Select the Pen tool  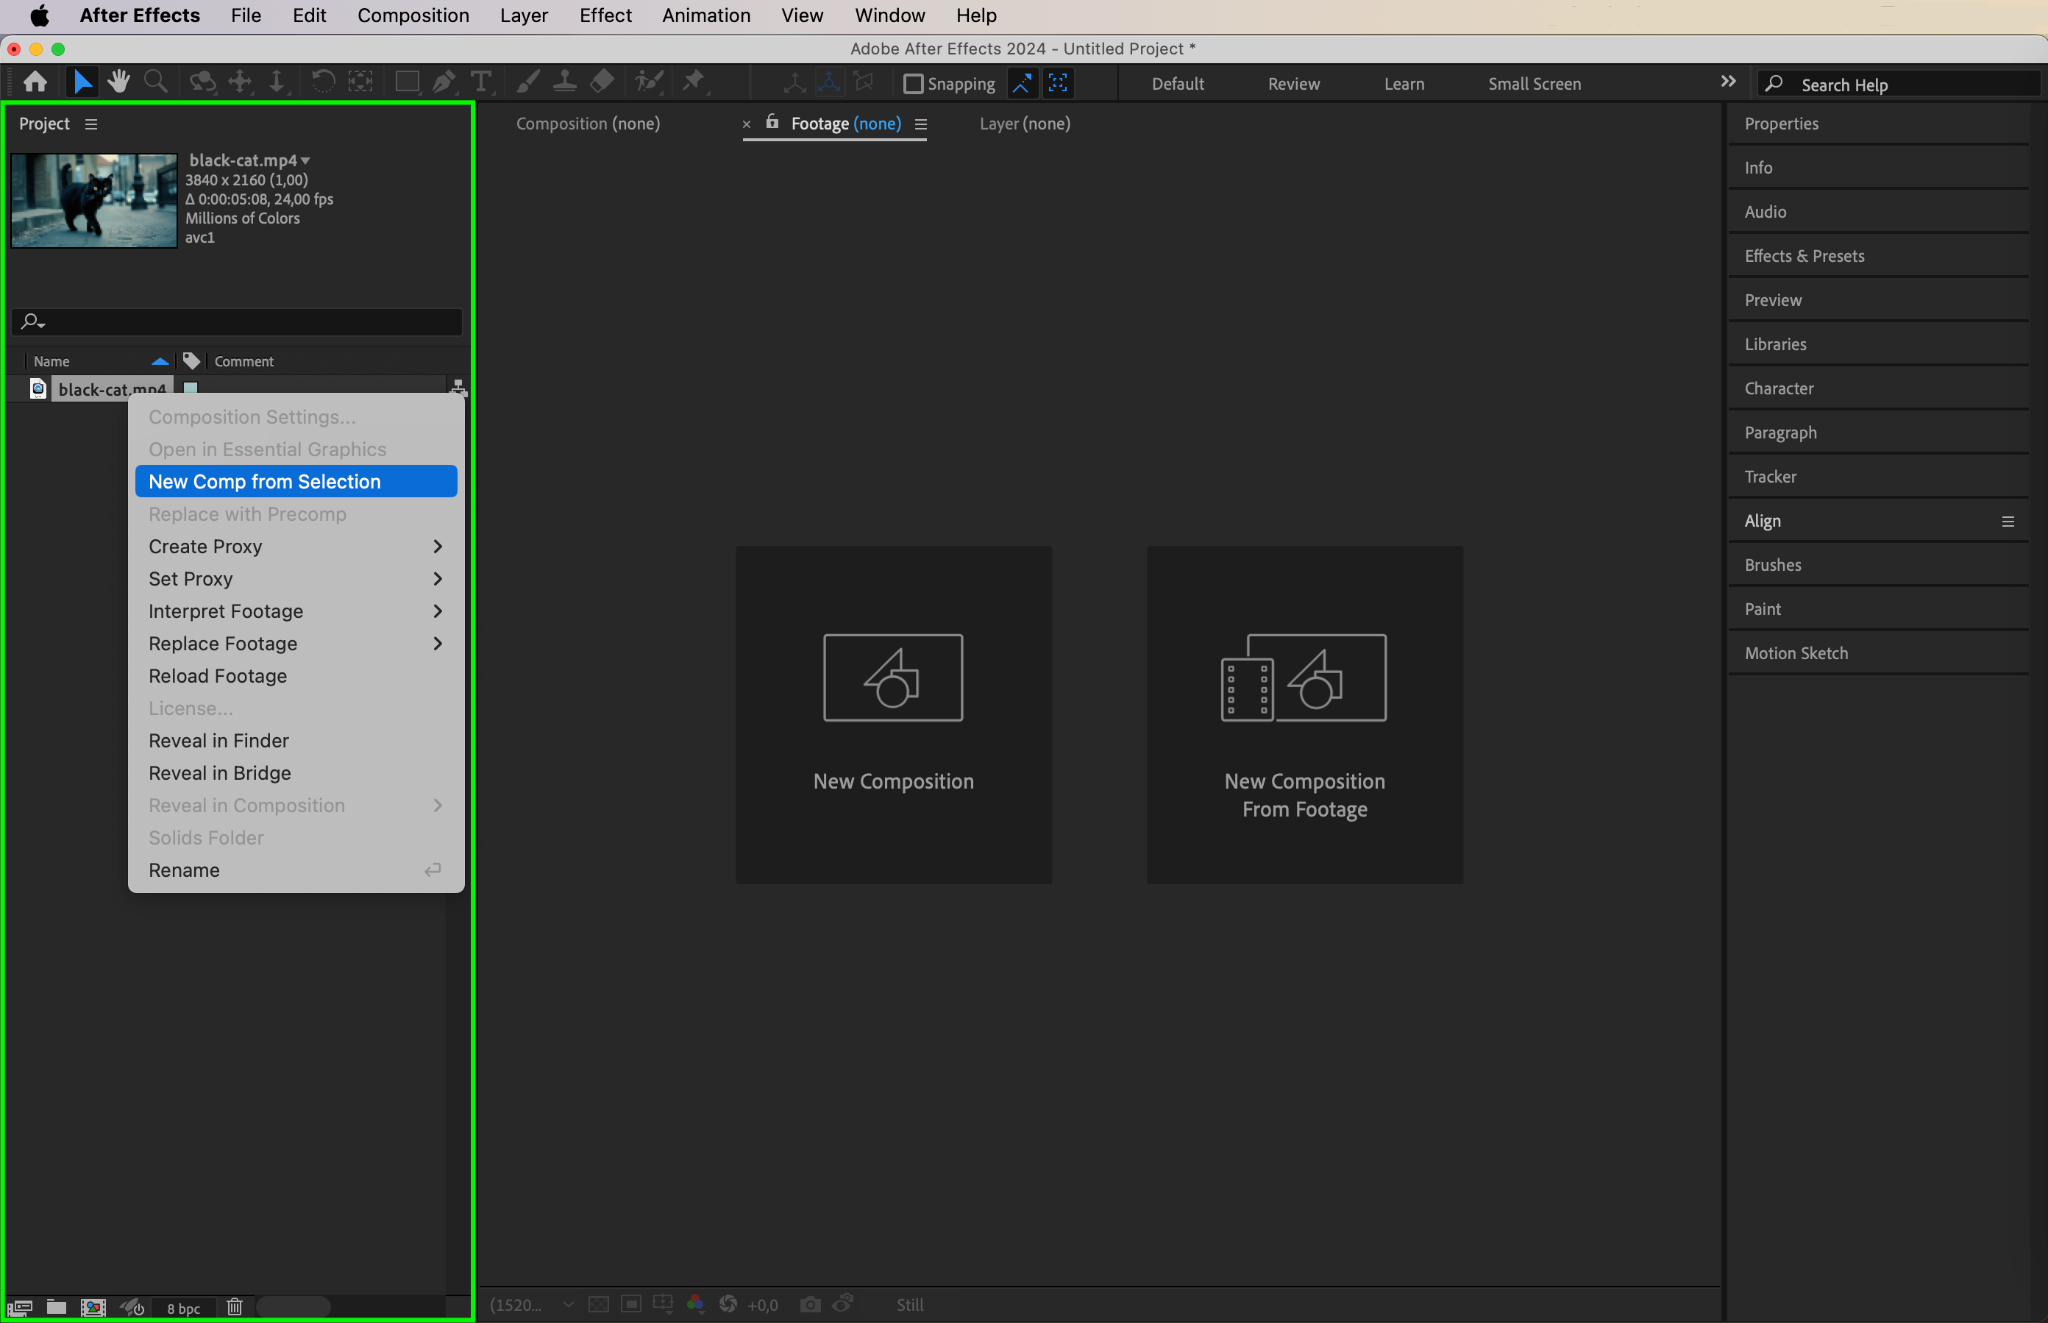pyautogui.click(x=444, y=82)
